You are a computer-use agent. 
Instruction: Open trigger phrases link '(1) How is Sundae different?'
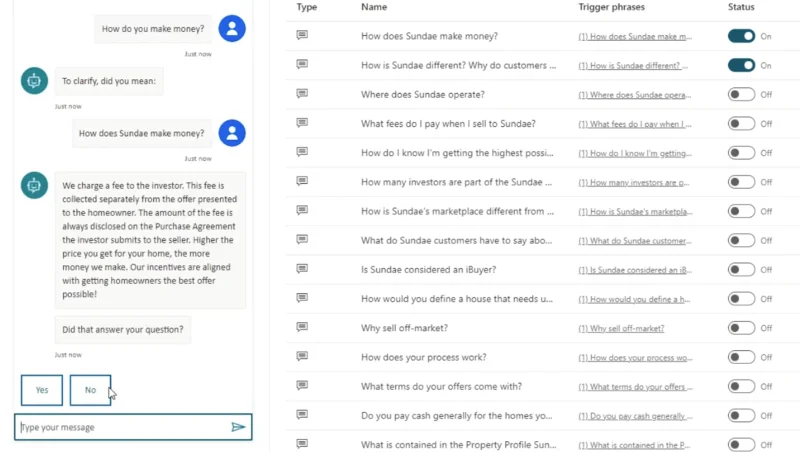pyautogui.click(x=633, y=66)
